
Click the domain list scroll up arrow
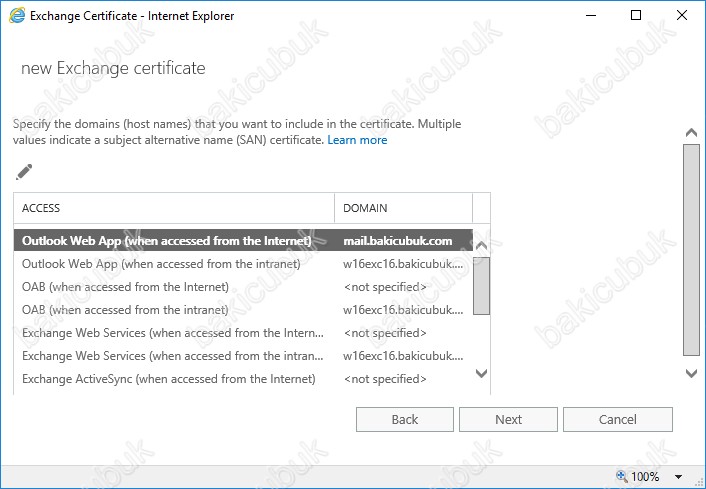tap(481, 245)
